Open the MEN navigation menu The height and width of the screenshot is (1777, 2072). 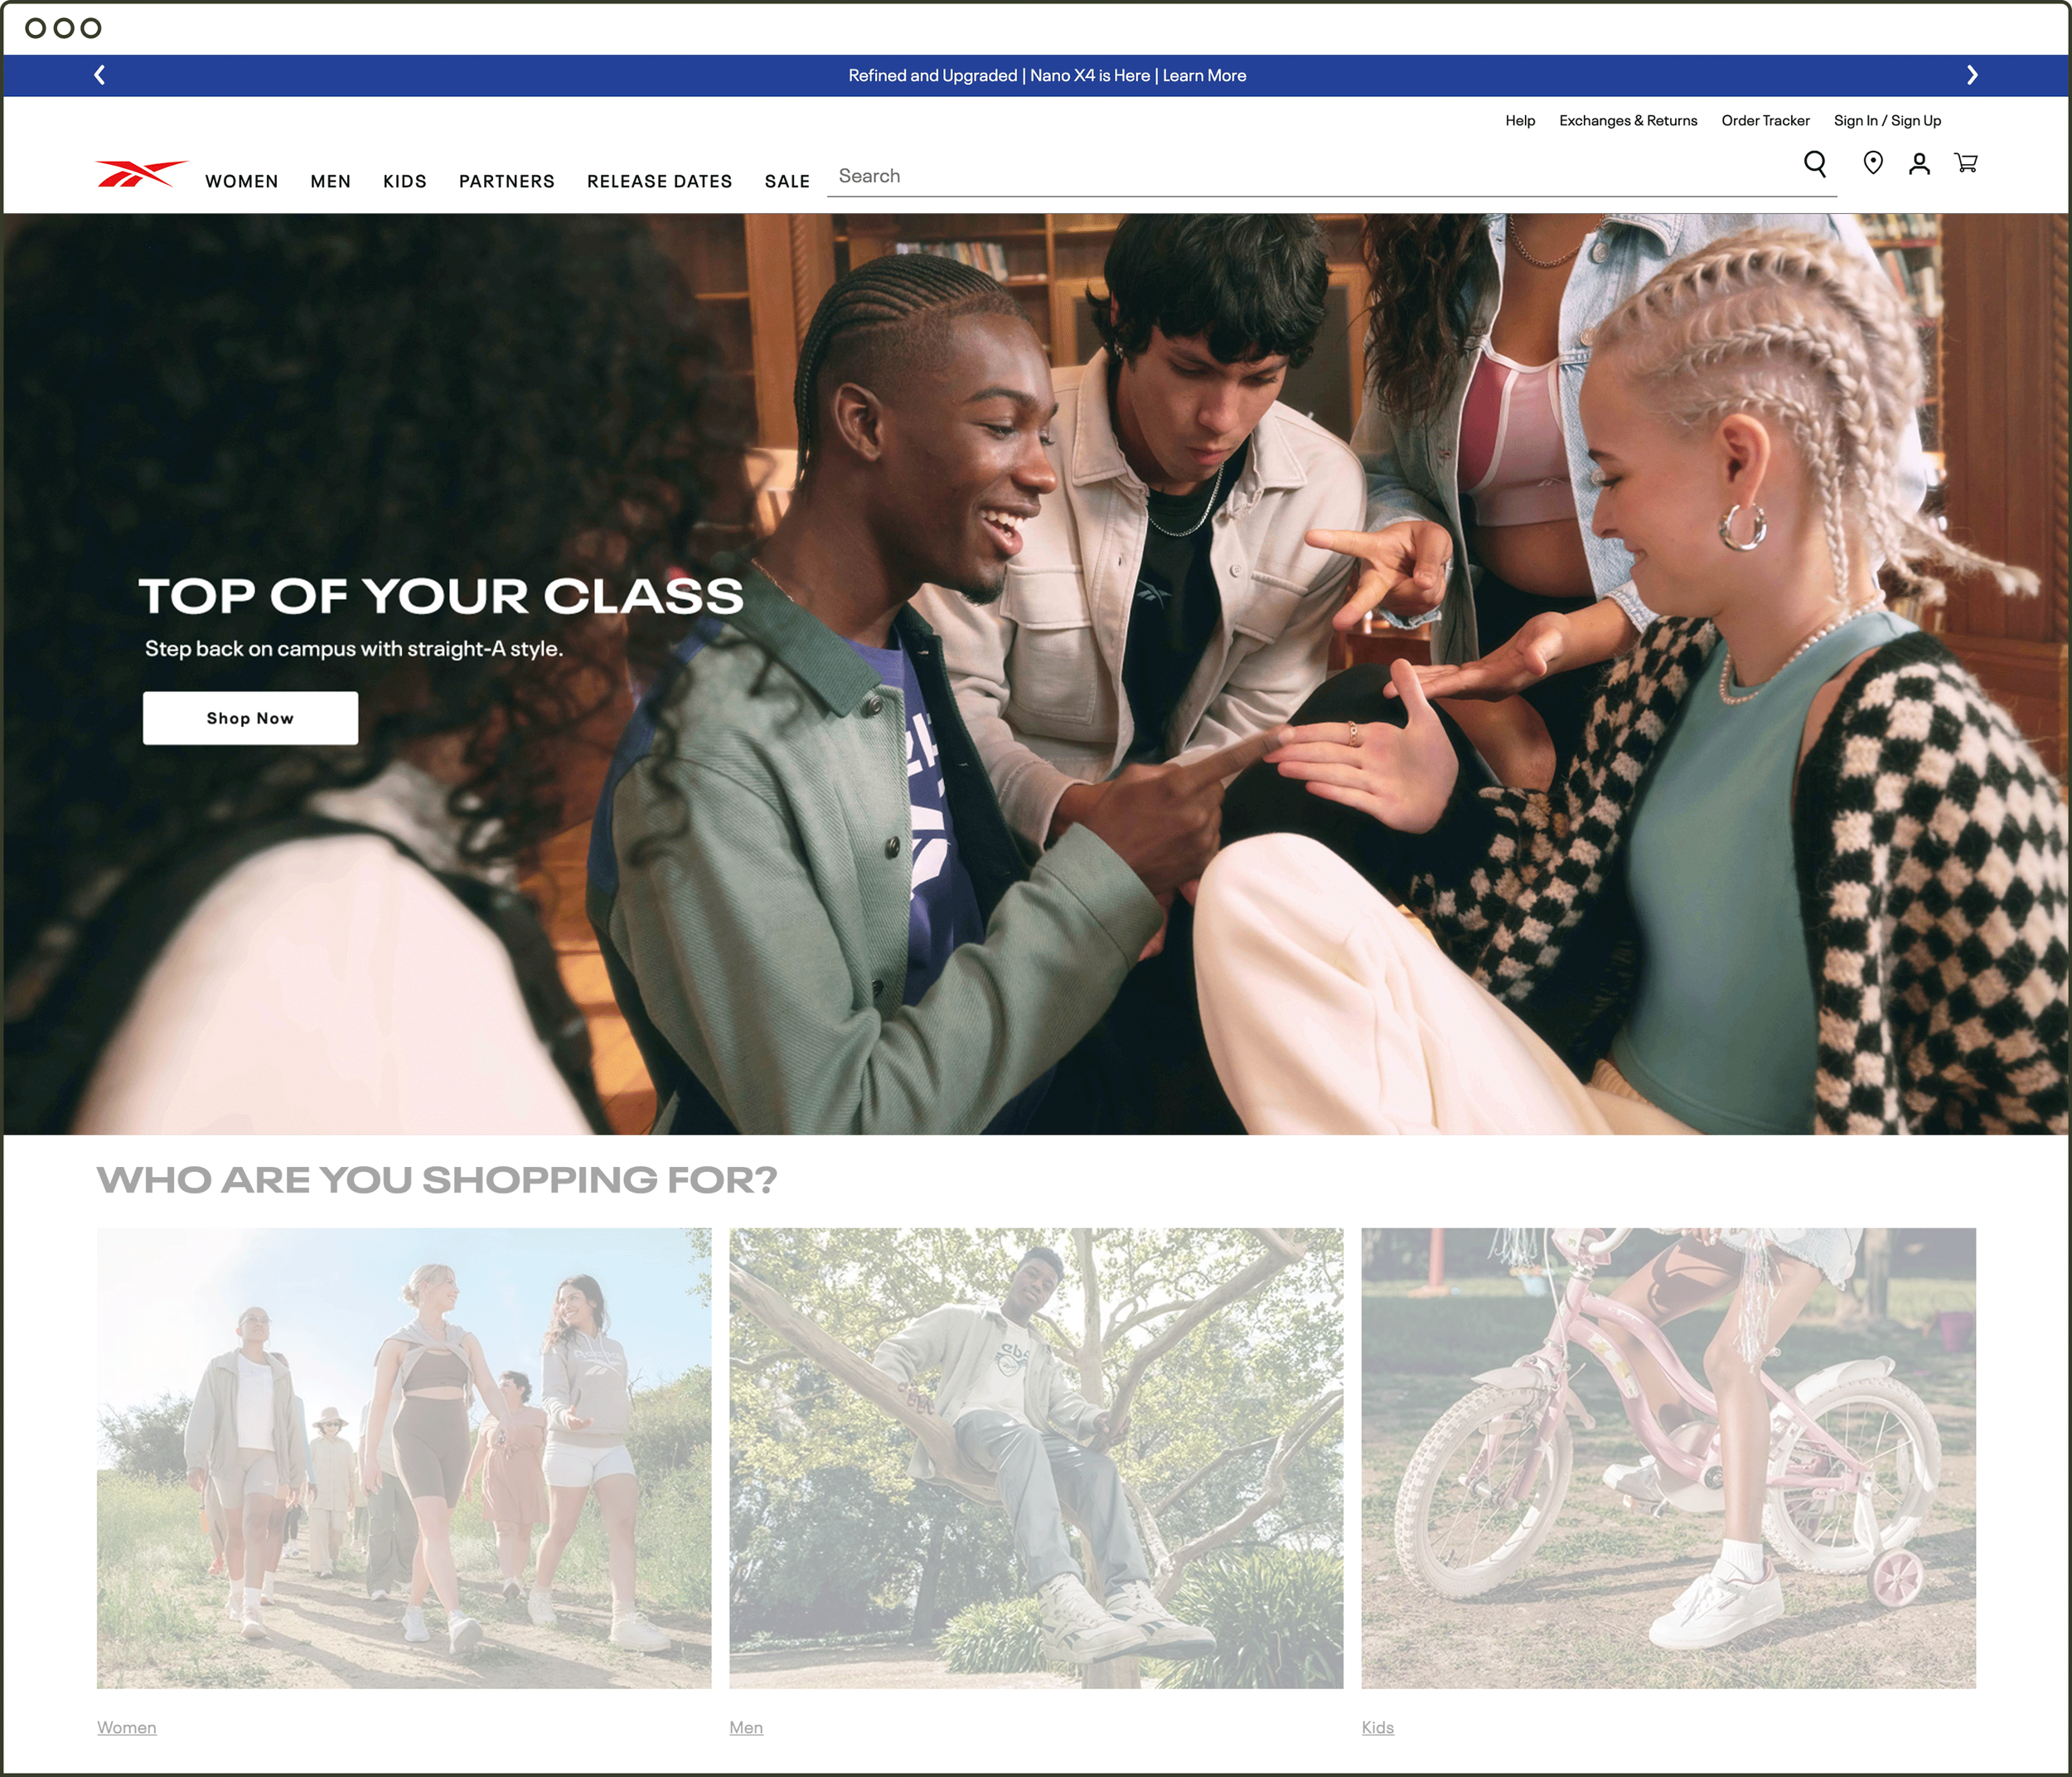pyautogui.click(x=330, y=181)
